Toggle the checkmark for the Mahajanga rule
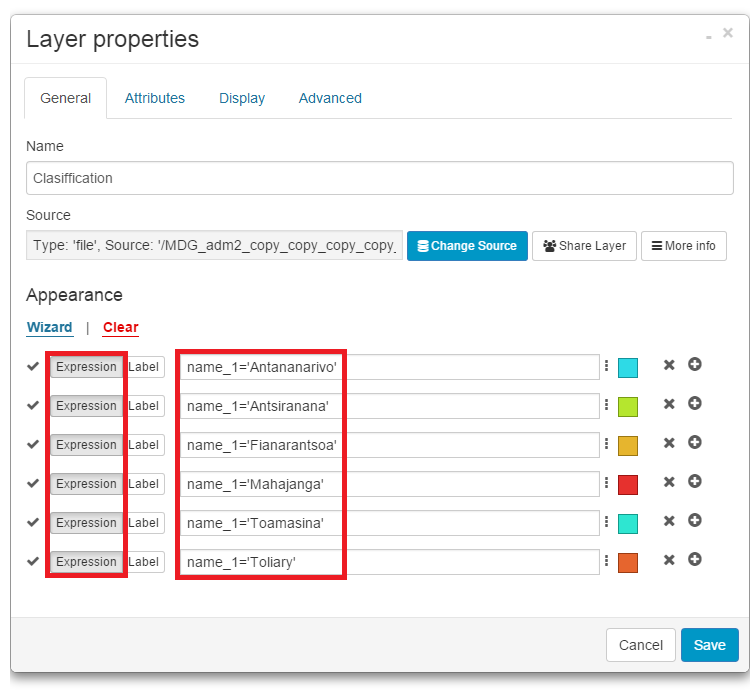 coord(33,483)
